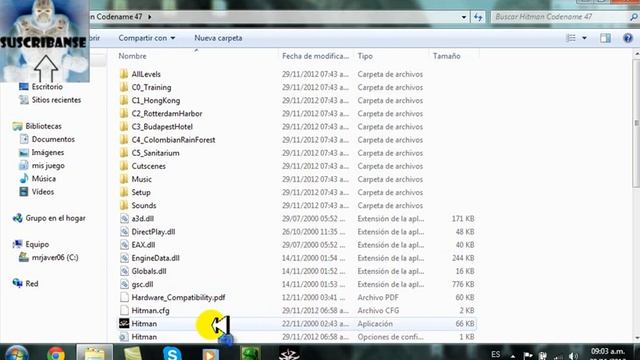Create a folder with Nueva carpeta
The height and width of the screenshot is (360, 640).
pos(218,38)
